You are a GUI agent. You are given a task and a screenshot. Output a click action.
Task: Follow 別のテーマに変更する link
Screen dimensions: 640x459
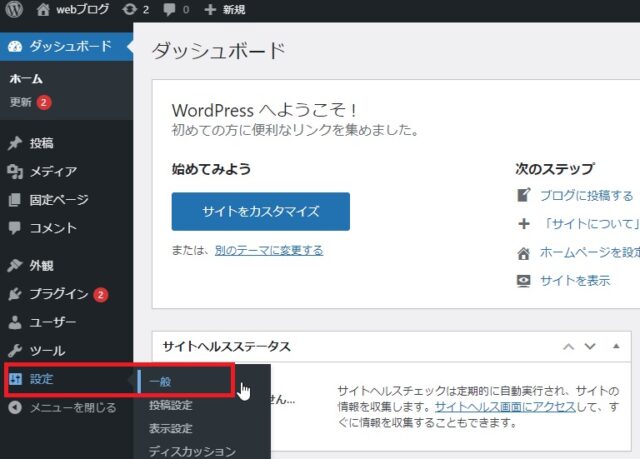269,250
